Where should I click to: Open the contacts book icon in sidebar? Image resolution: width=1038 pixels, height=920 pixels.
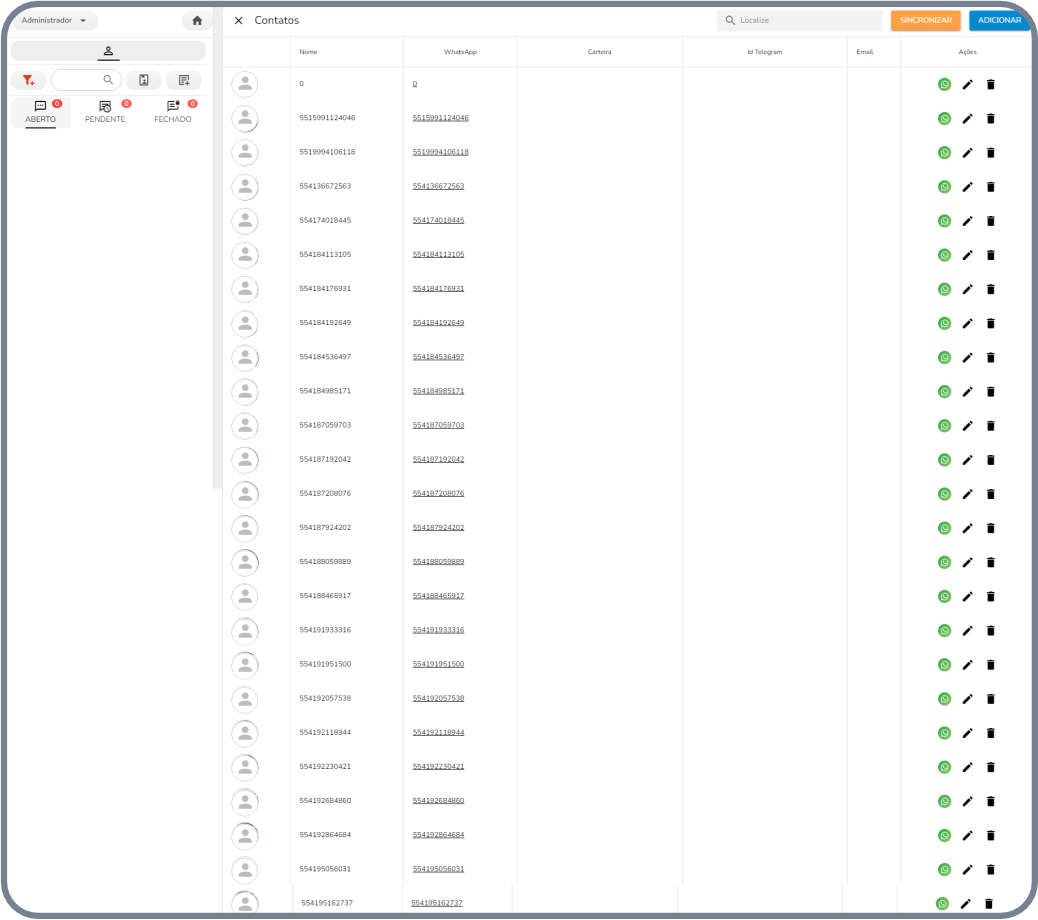[x=144, y=80]
